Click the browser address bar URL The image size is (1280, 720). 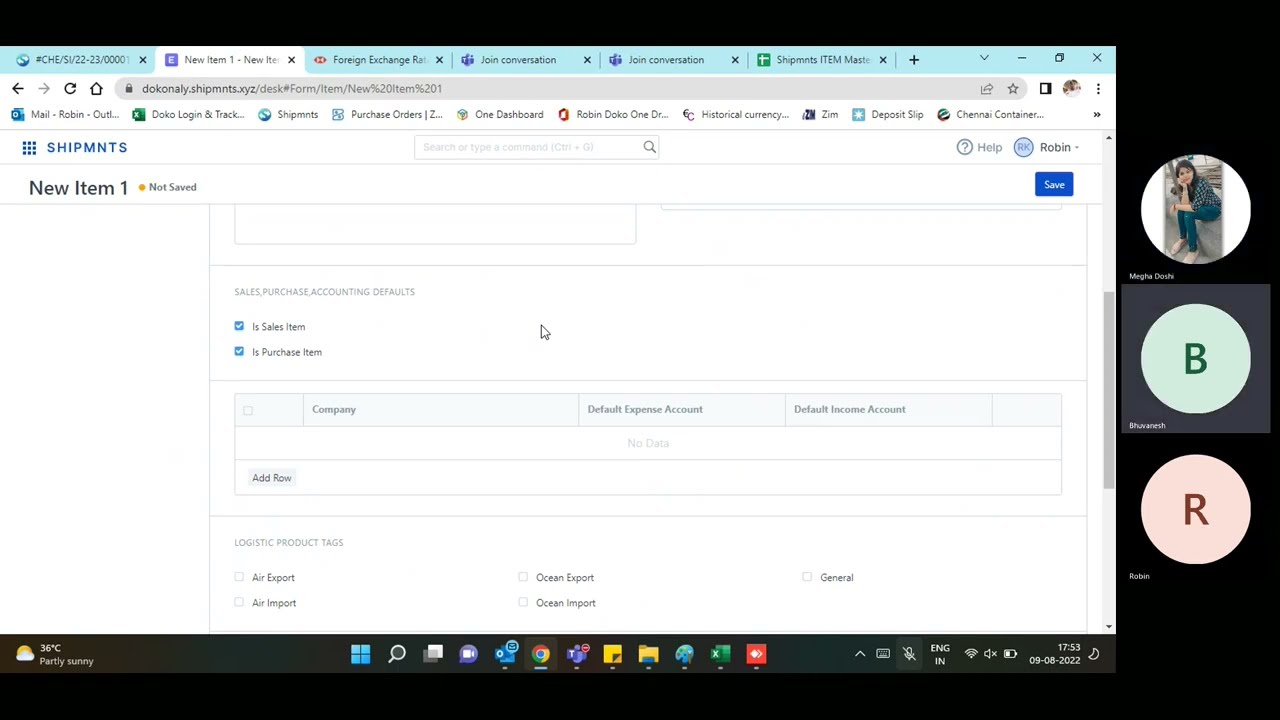coord(292,88)
